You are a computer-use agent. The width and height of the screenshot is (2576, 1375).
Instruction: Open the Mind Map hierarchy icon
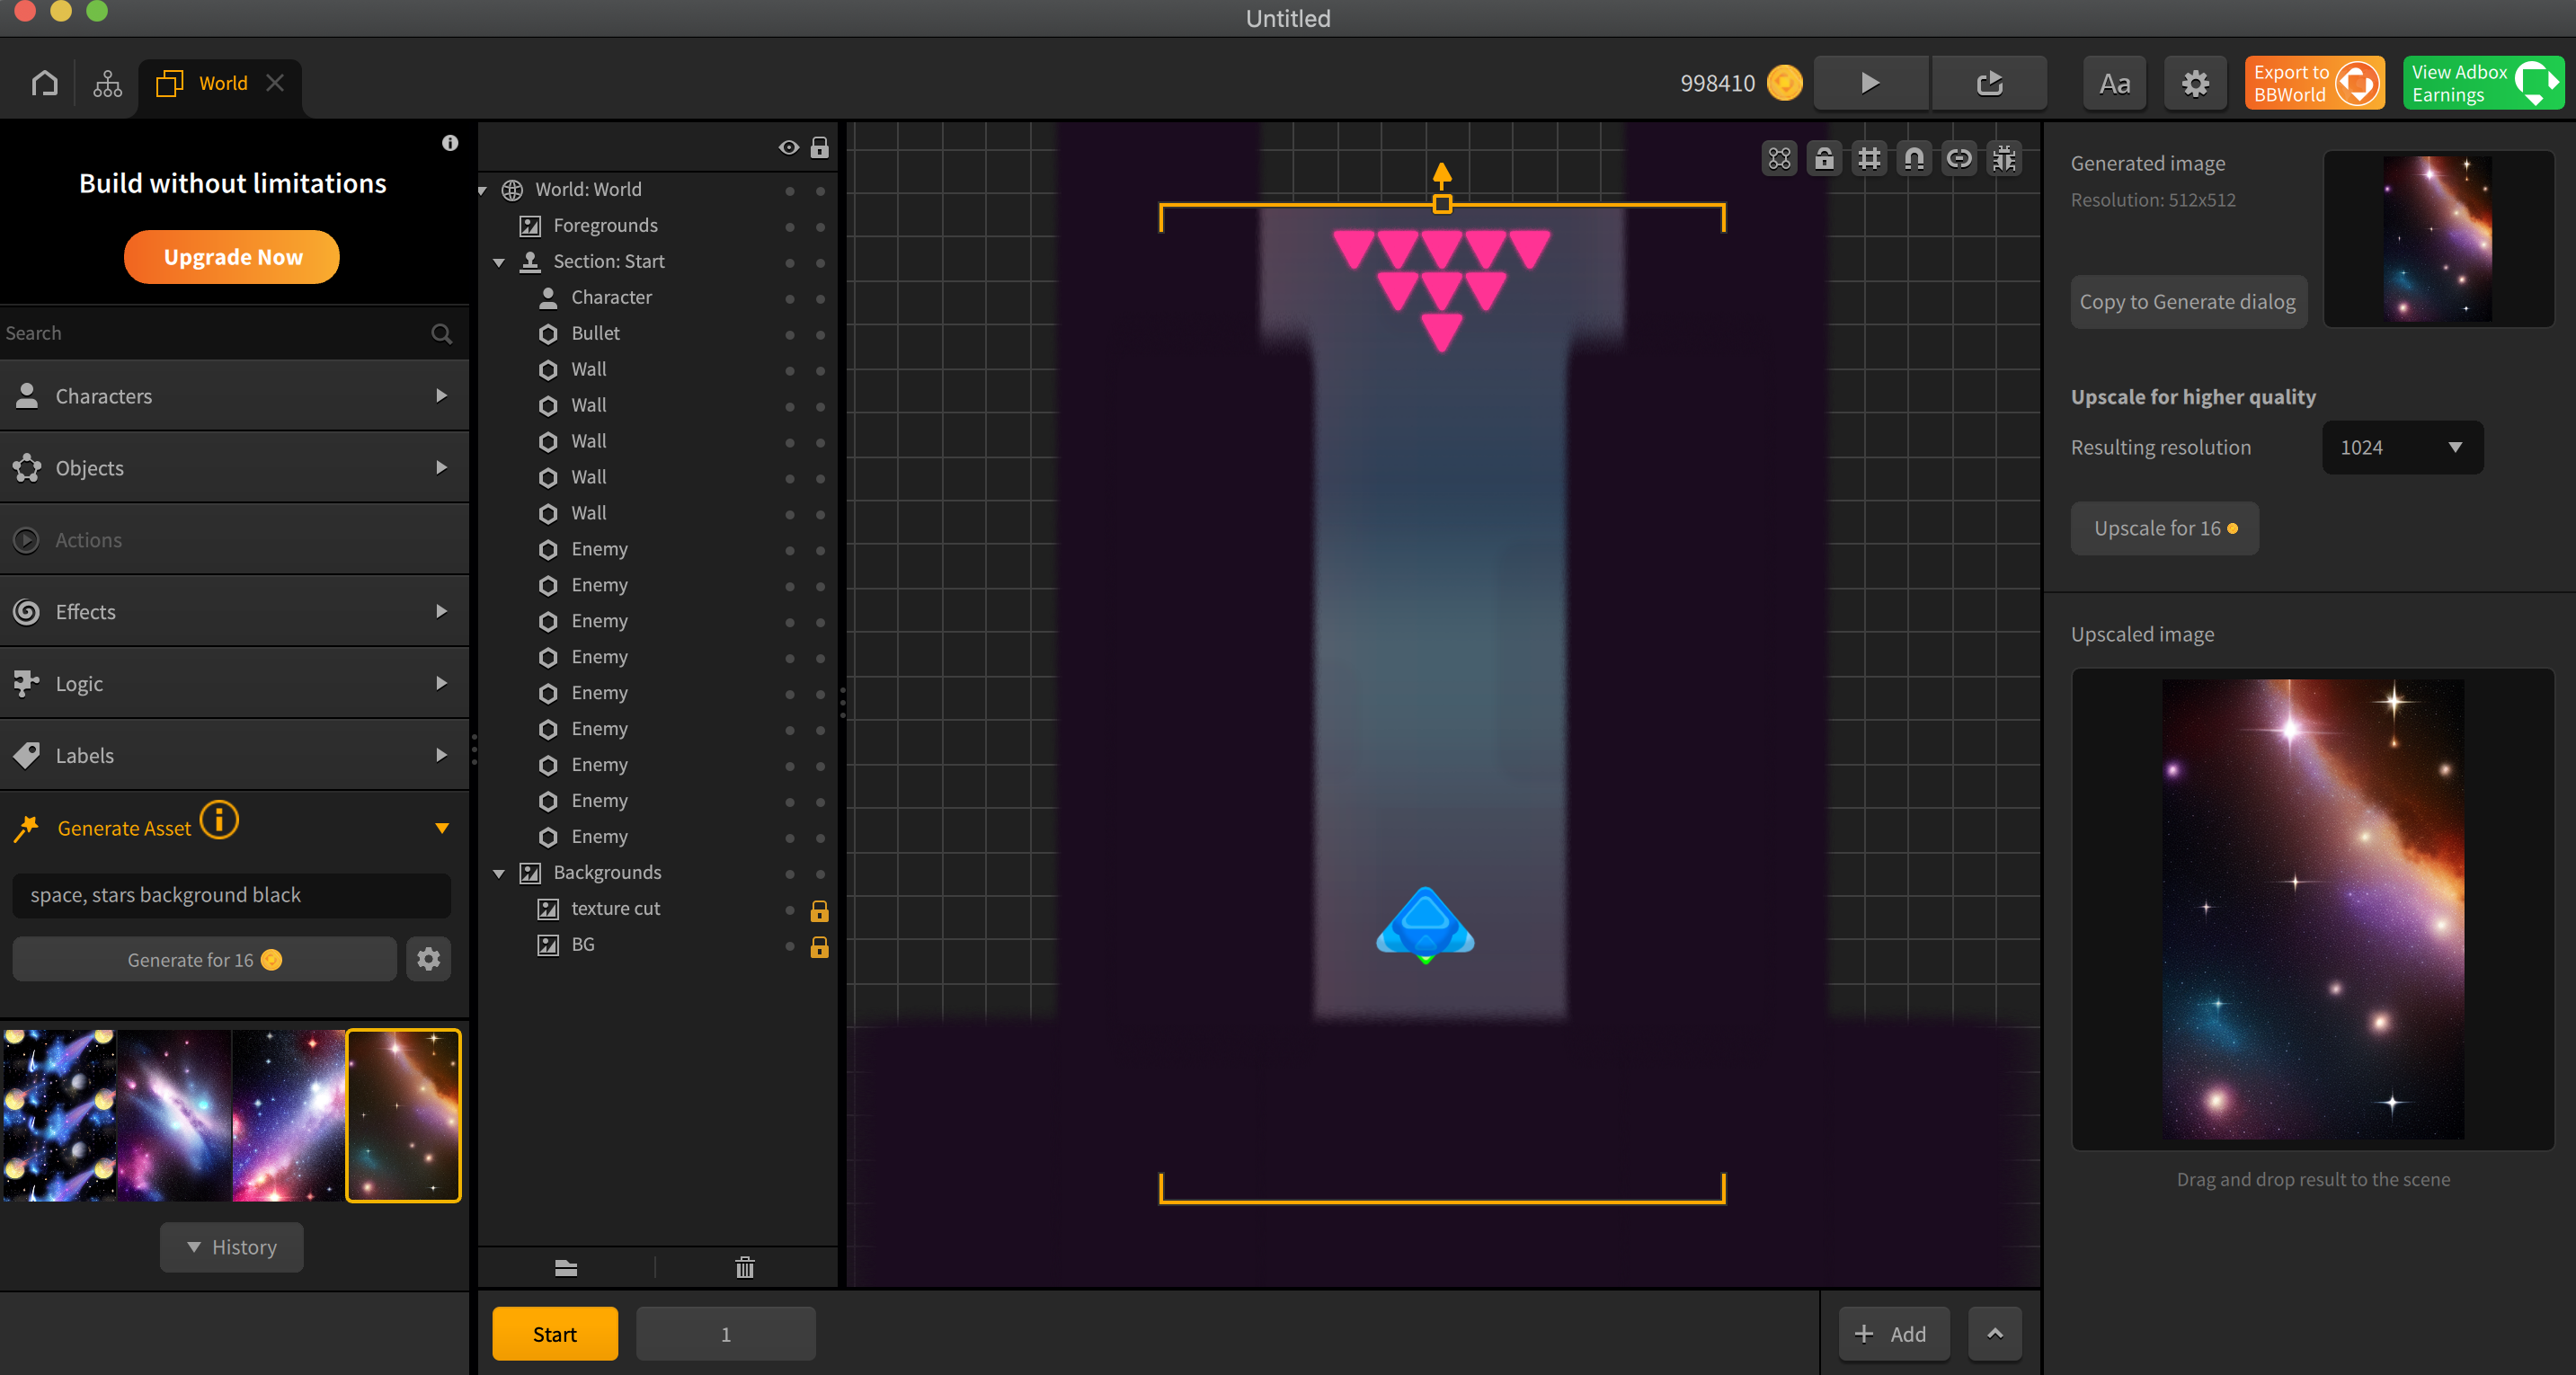click(x=107, y=83)
